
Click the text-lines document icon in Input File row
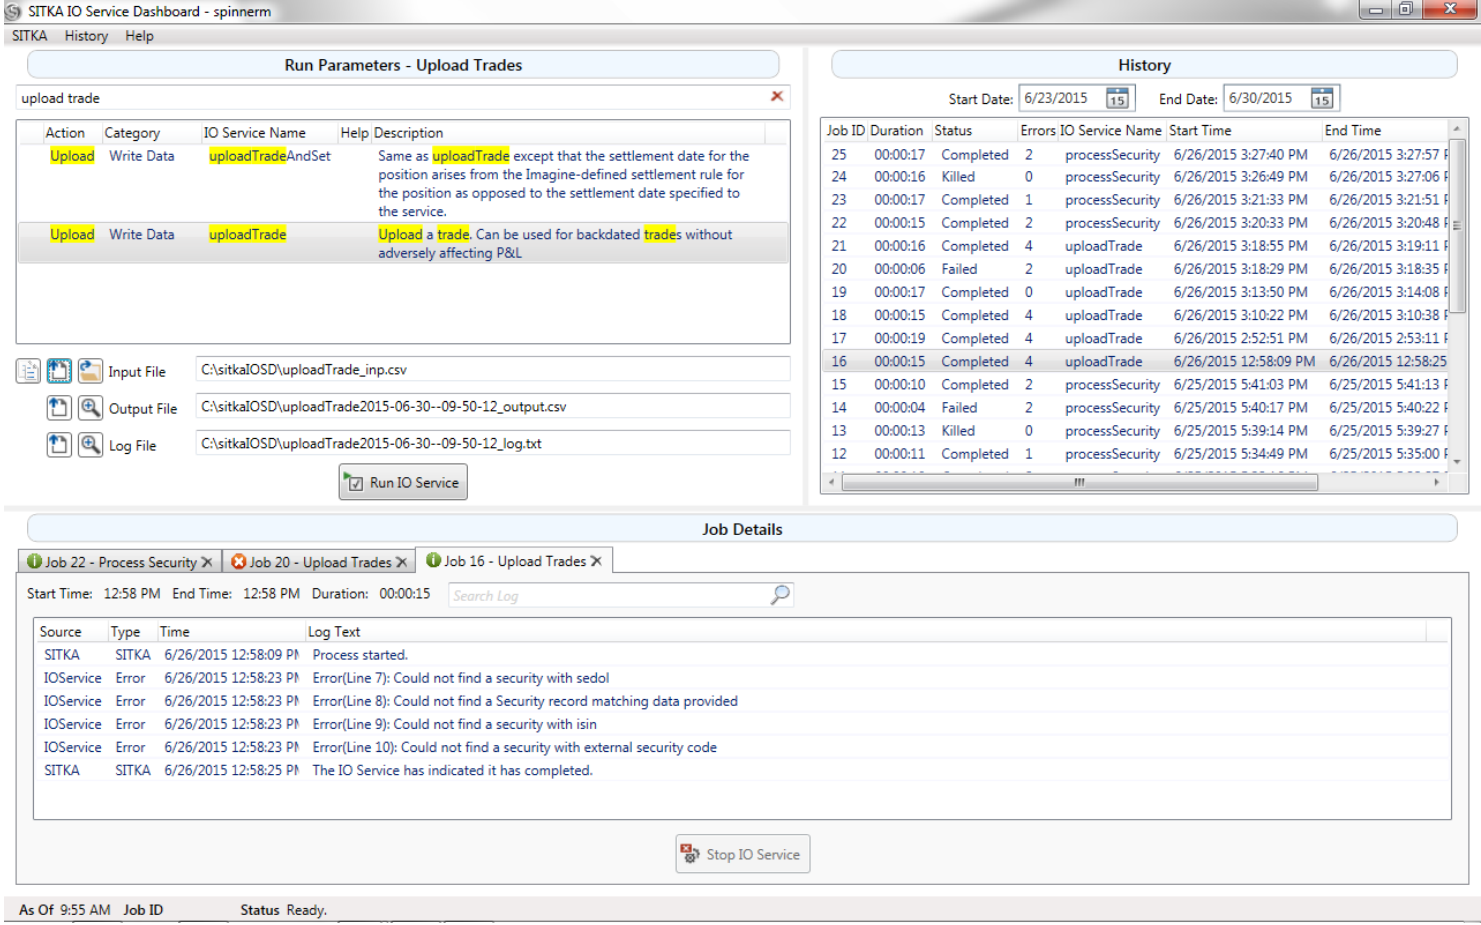(x=28, y=371)
